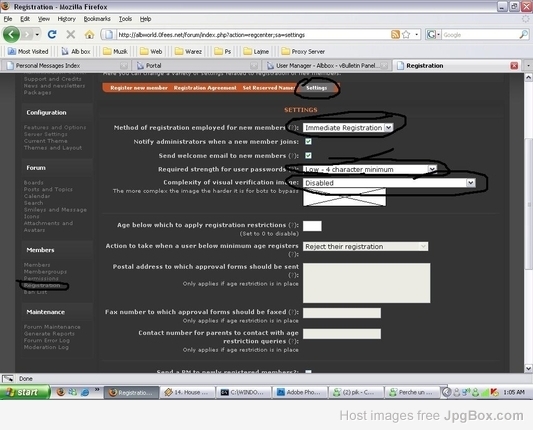Click the Register new member tab

pos(139,88)
